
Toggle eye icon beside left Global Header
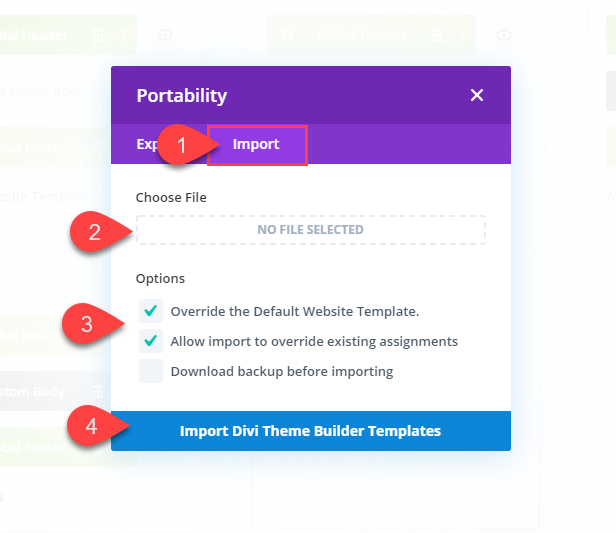[165, 35]
